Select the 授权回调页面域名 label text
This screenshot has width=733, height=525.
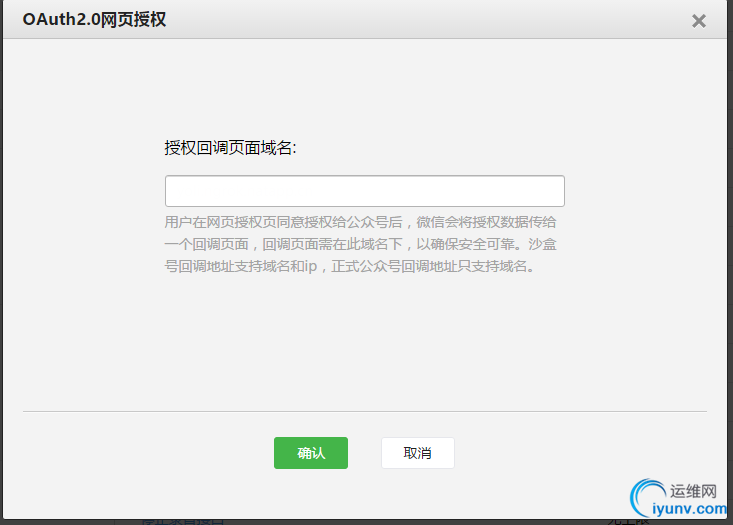coord(230,148)
